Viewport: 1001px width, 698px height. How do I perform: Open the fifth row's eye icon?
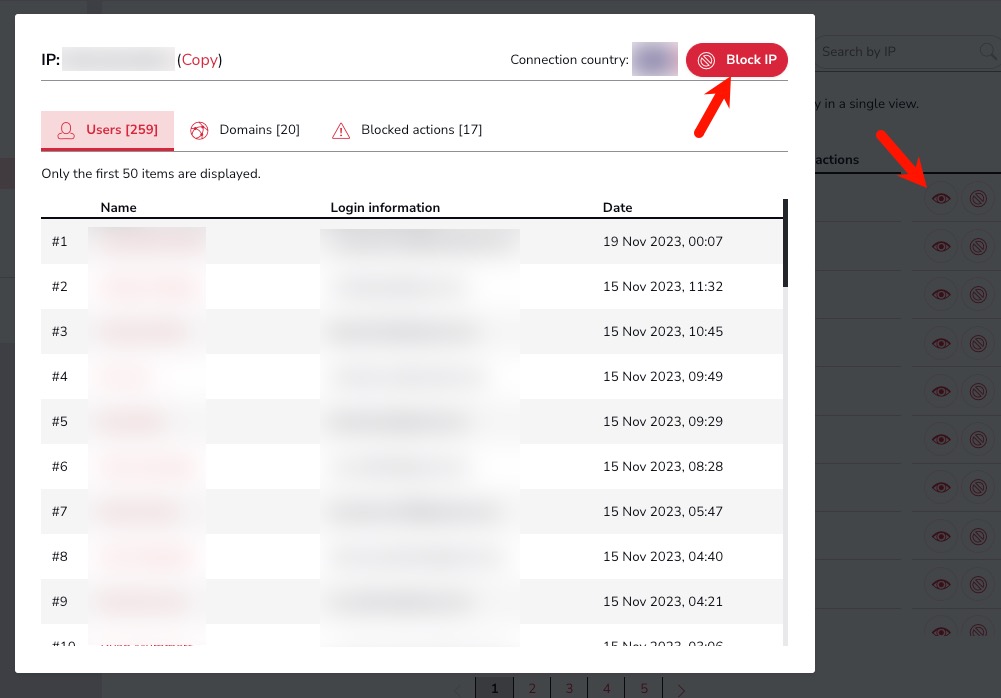click(940, 391)
